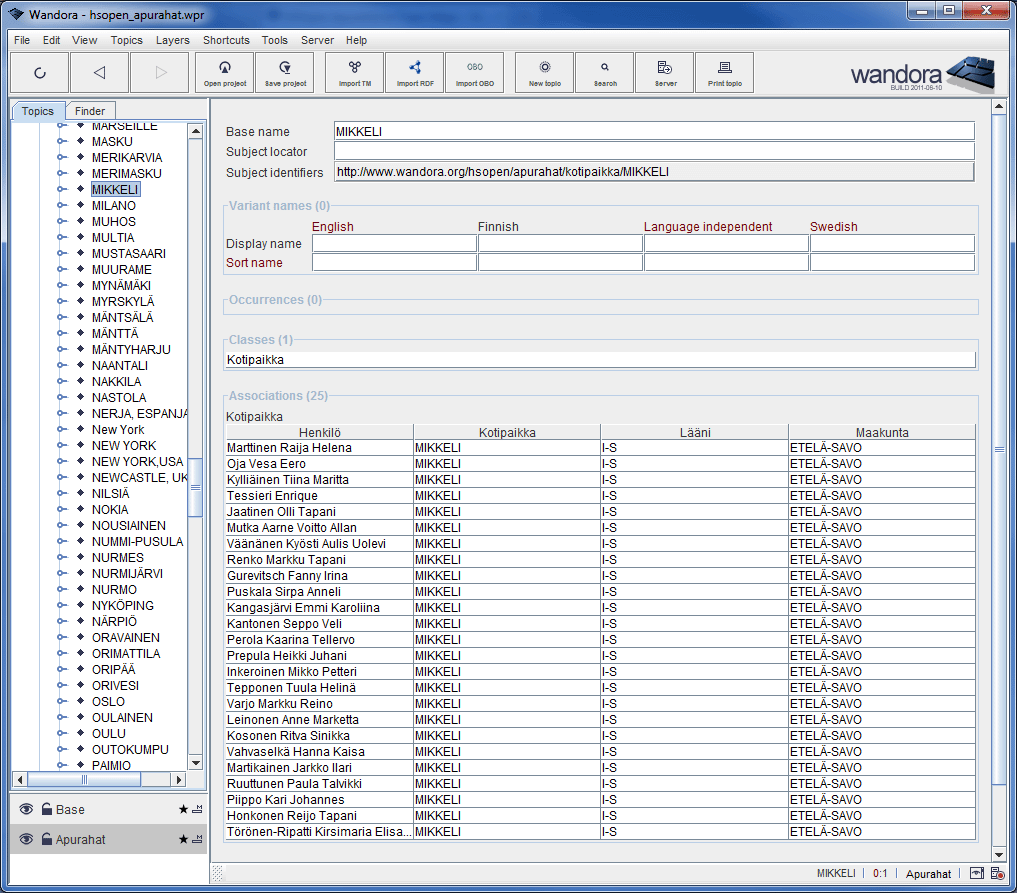Click the Maakunta column header
This screenshot has width=1017, height=893.
(881, 432)
